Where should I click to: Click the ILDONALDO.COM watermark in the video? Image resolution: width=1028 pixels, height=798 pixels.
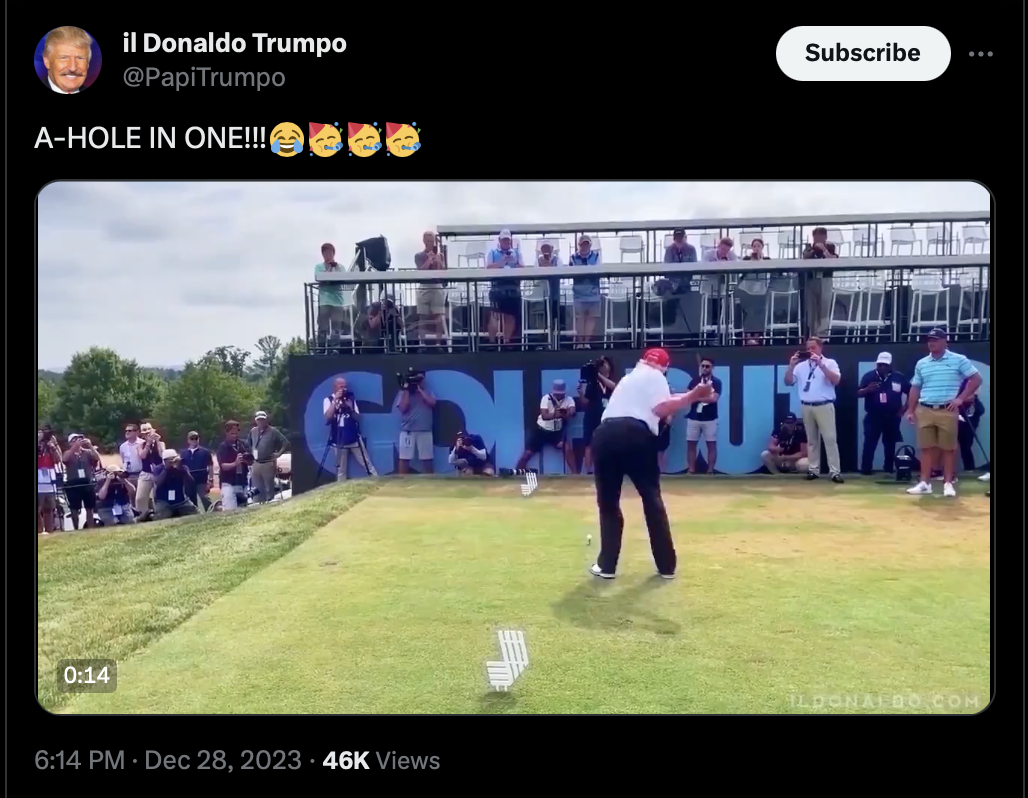[884, 701]
